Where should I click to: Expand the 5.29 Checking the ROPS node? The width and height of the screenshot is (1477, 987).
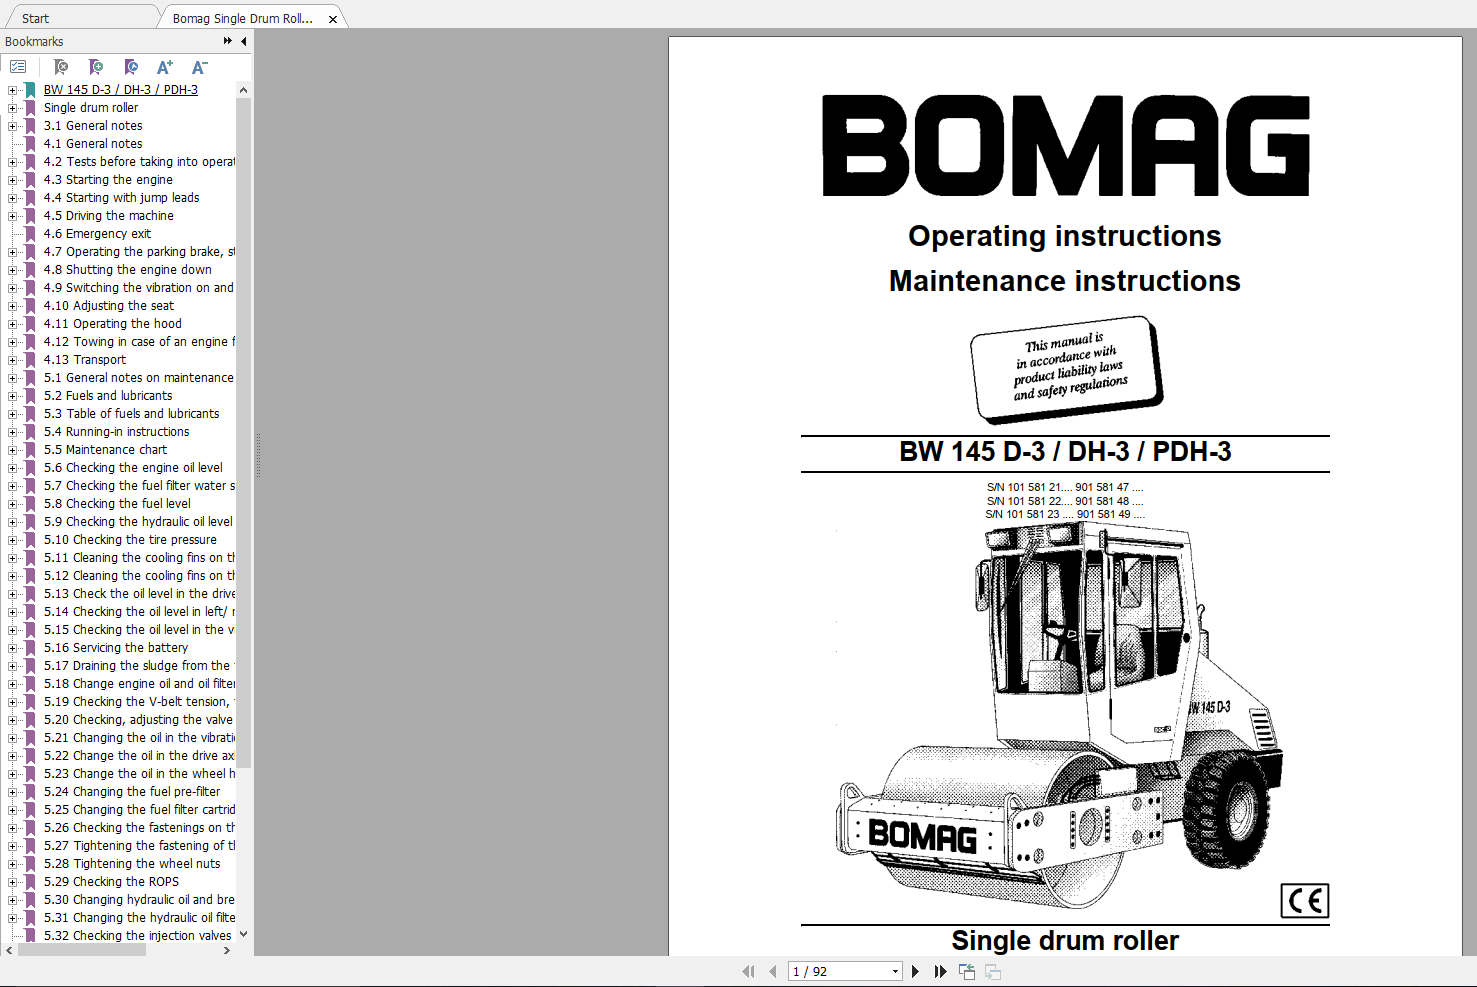(13, 882)
